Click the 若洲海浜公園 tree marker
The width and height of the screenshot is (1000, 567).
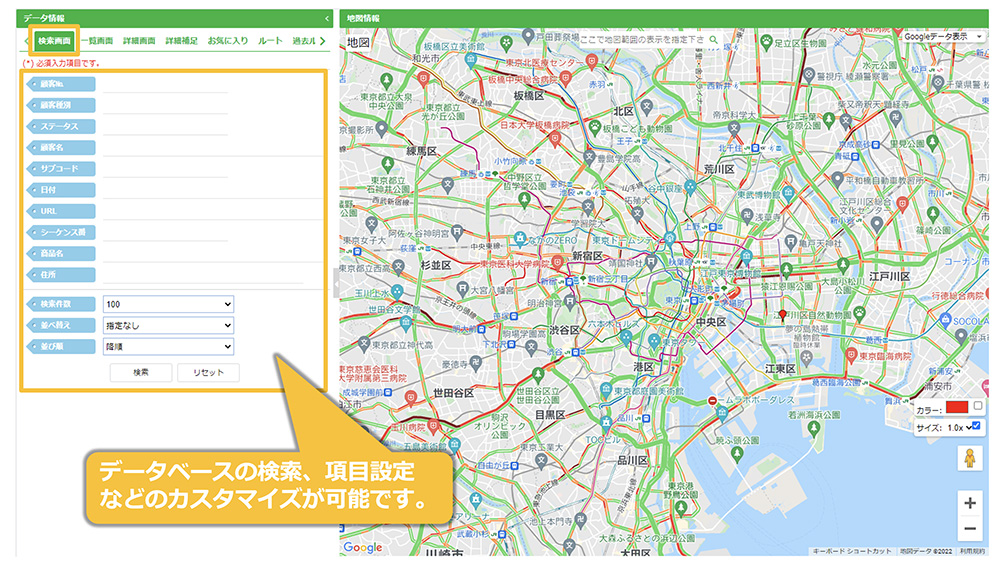tap(813, 428)
